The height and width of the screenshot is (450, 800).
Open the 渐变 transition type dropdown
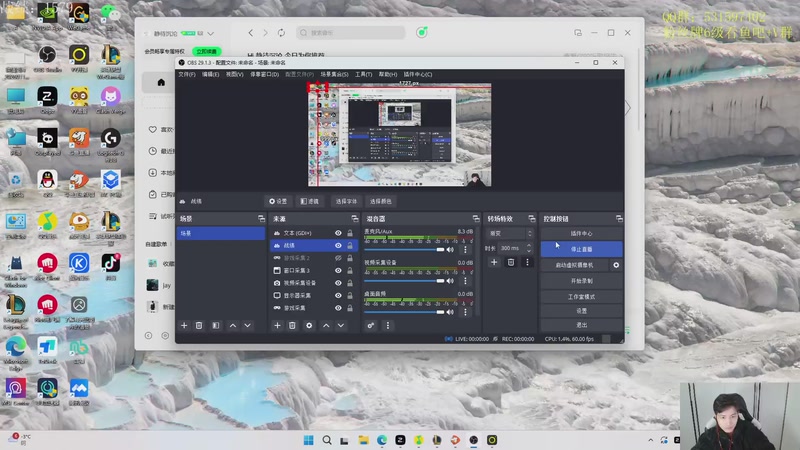(511, 233)
